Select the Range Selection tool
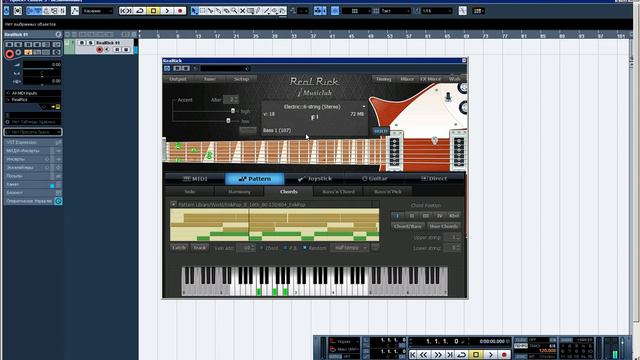640x360 pixels. click(203, 11)
